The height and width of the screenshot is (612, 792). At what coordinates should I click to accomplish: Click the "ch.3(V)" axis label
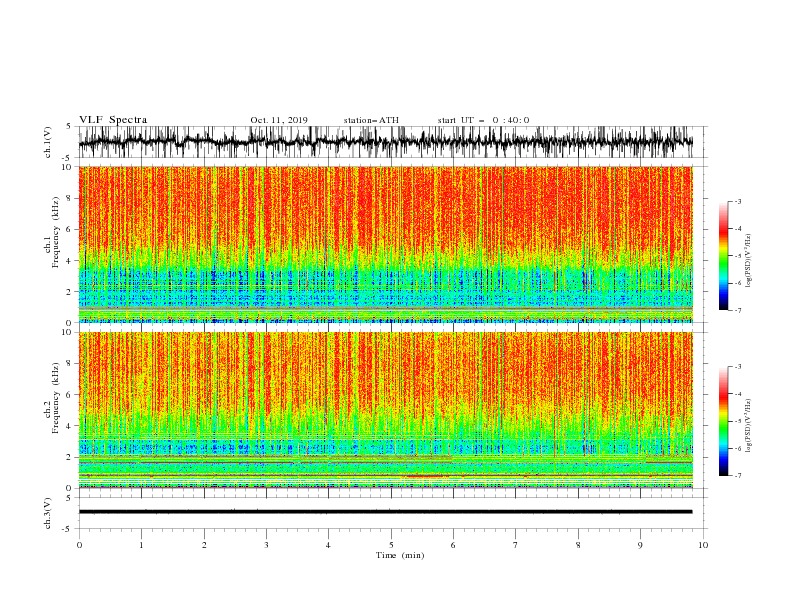click(x=48, y=513)
